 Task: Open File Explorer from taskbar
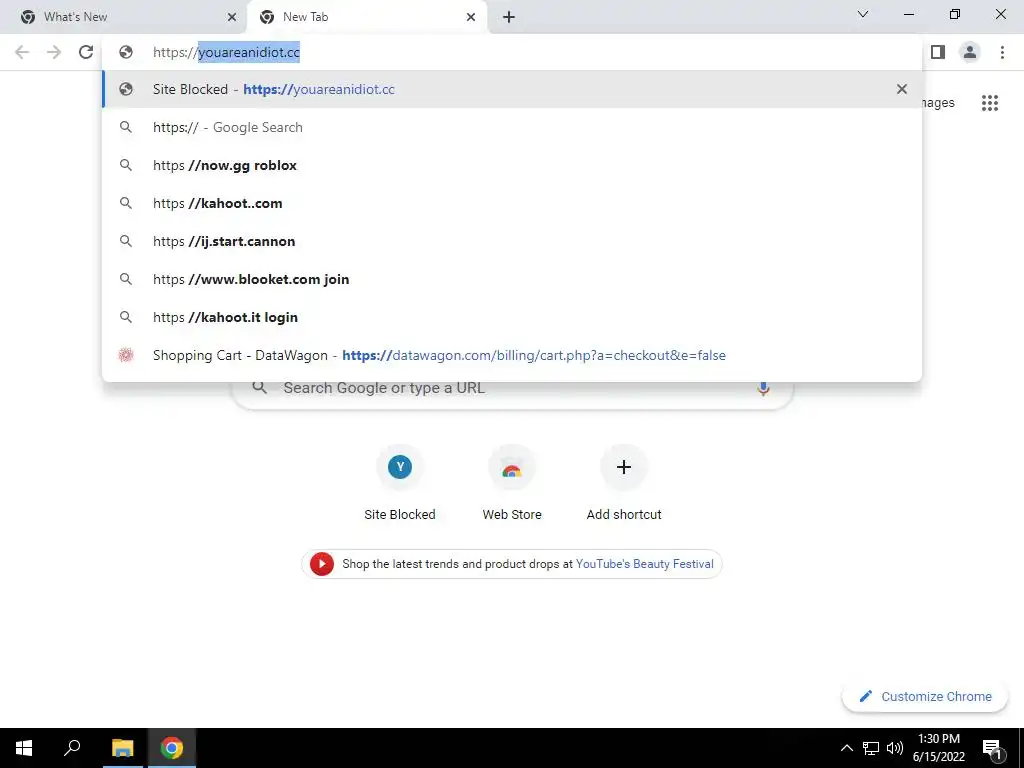(x=122, y=748)
